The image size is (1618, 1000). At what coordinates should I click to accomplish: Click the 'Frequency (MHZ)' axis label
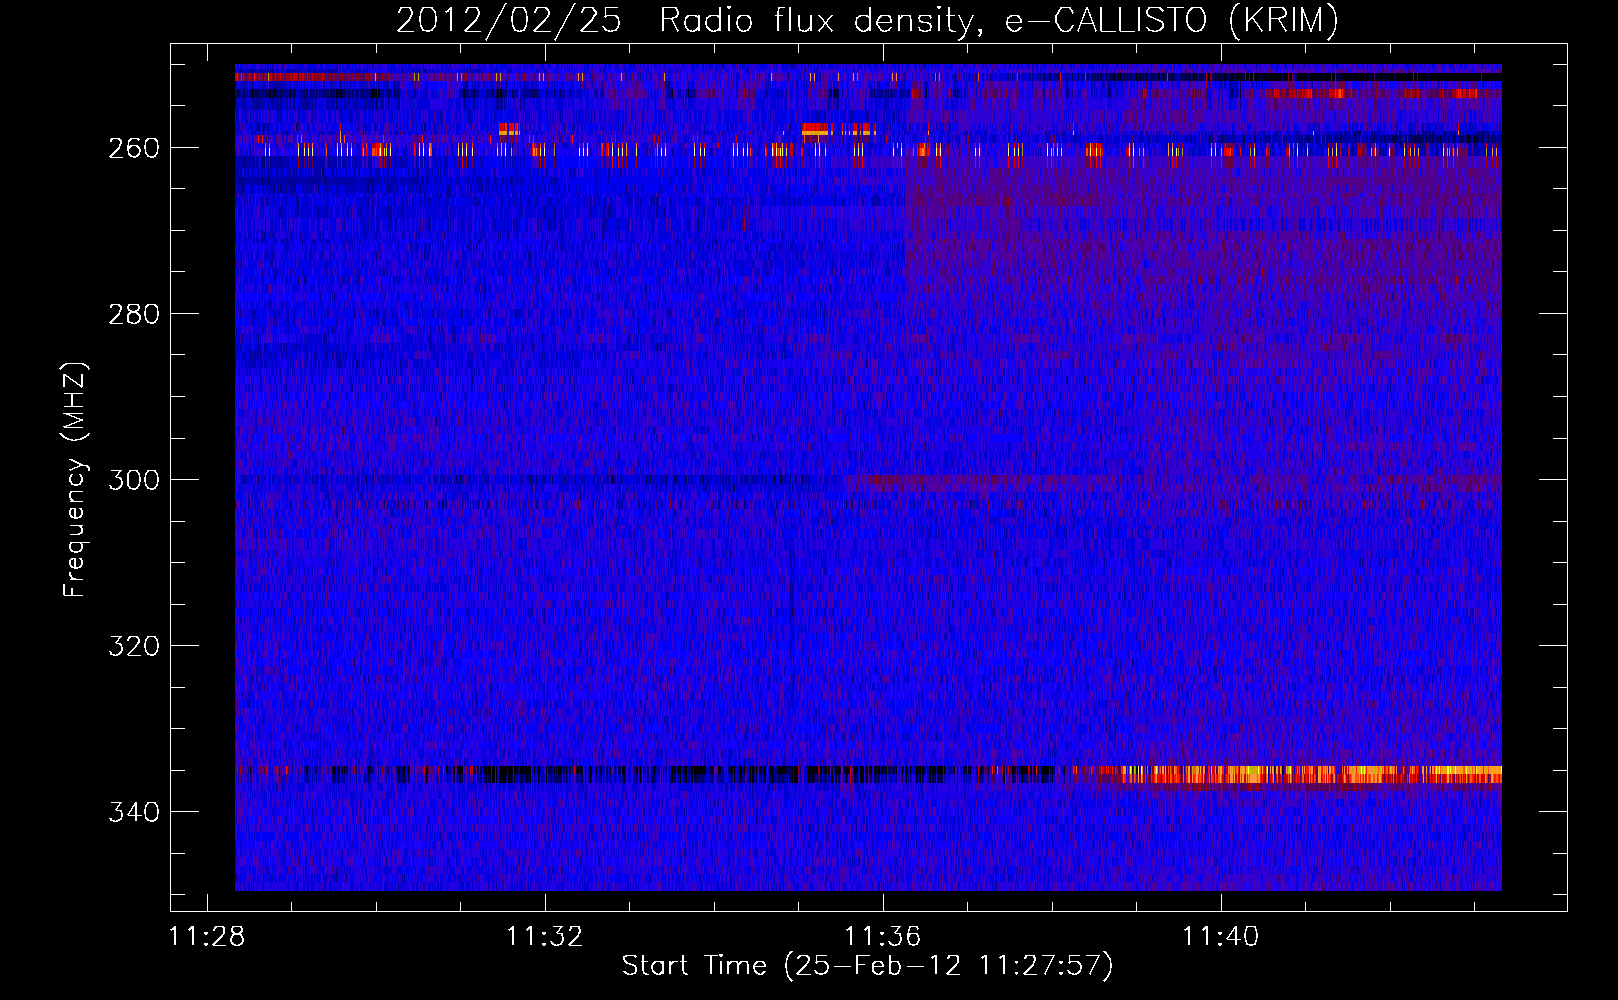[75, 479]
